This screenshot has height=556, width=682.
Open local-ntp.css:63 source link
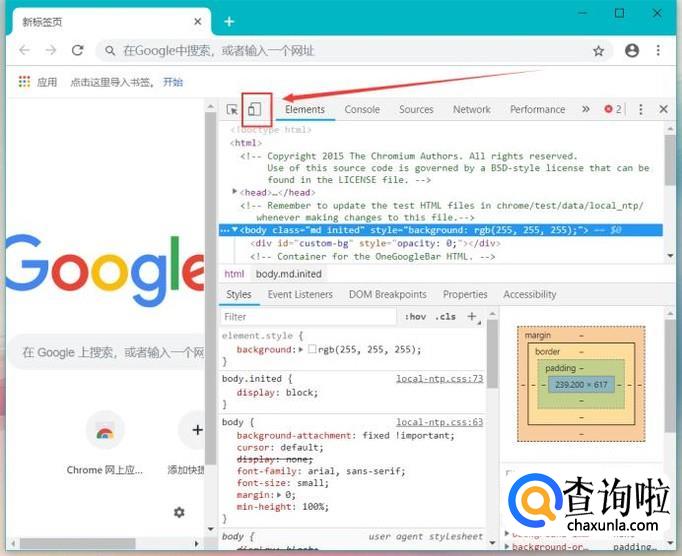(439, 422)
